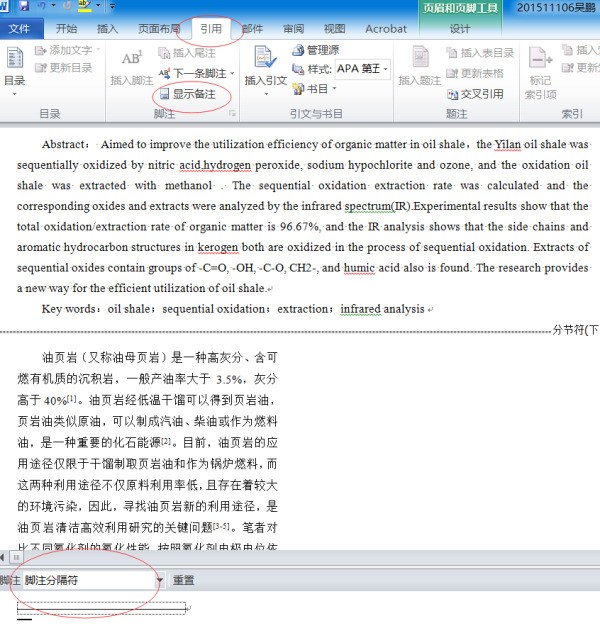Open the 文件 menu tab
This screenshot has height=633, width=600.
click(x=19, y=29)
